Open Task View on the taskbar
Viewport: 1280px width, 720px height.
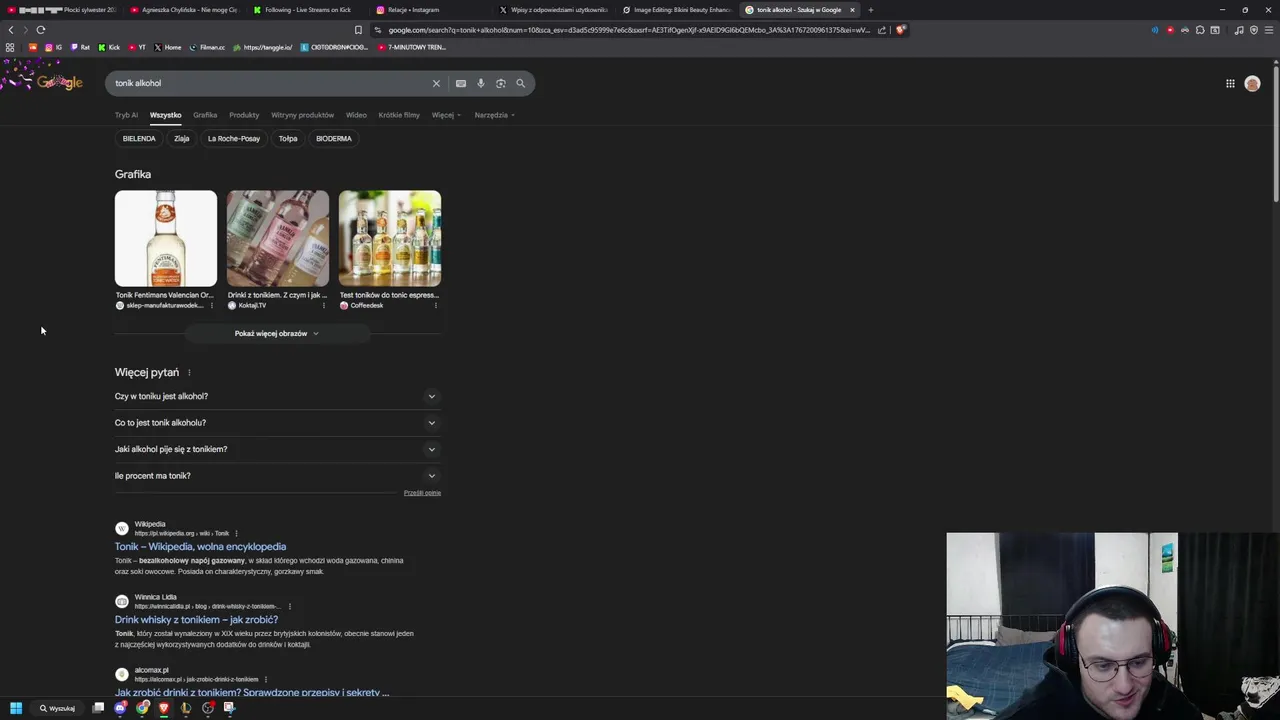(x=98, y=708)
